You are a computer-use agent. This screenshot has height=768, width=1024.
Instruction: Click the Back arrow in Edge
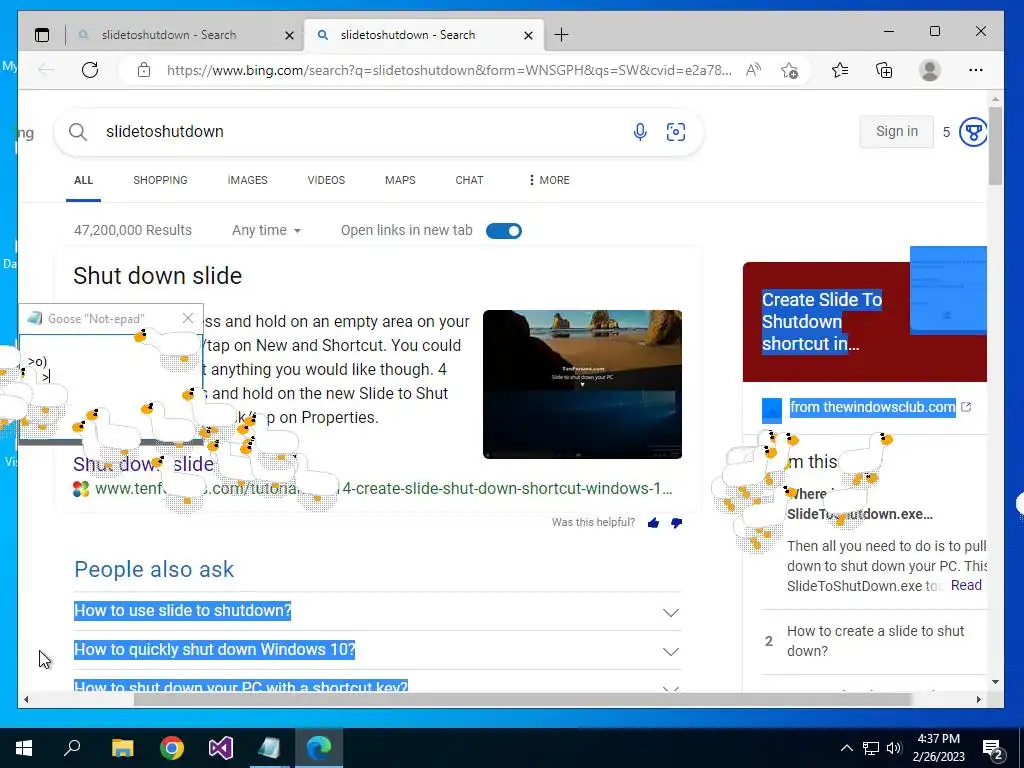coord(46,70)
